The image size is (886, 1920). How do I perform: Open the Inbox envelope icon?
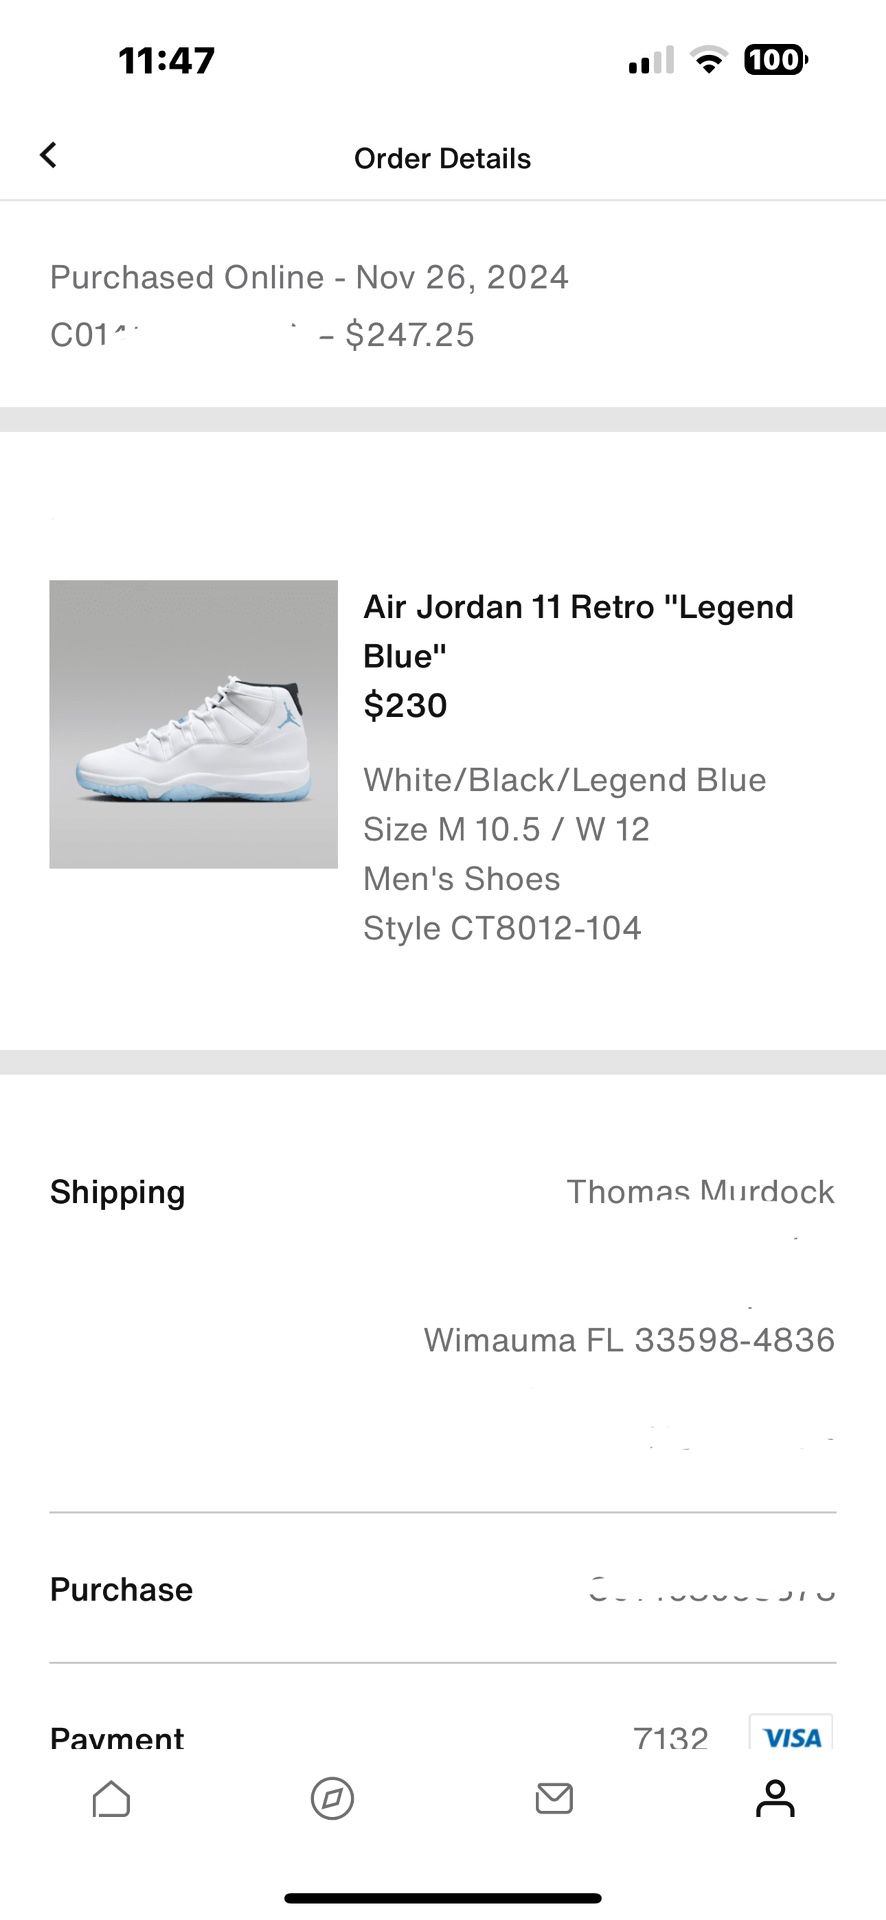pos(554,1798)
